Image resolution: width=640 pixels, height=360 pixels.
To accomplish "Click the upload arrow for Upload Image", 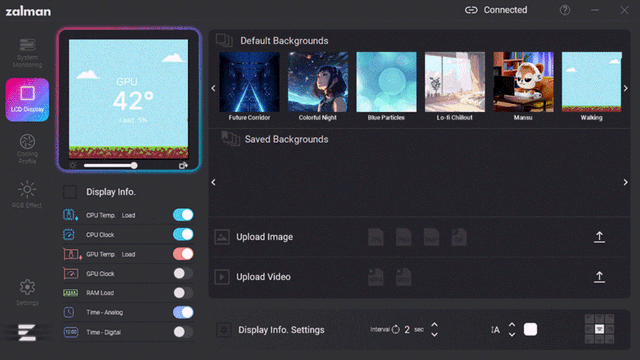I will click(599, 237).
